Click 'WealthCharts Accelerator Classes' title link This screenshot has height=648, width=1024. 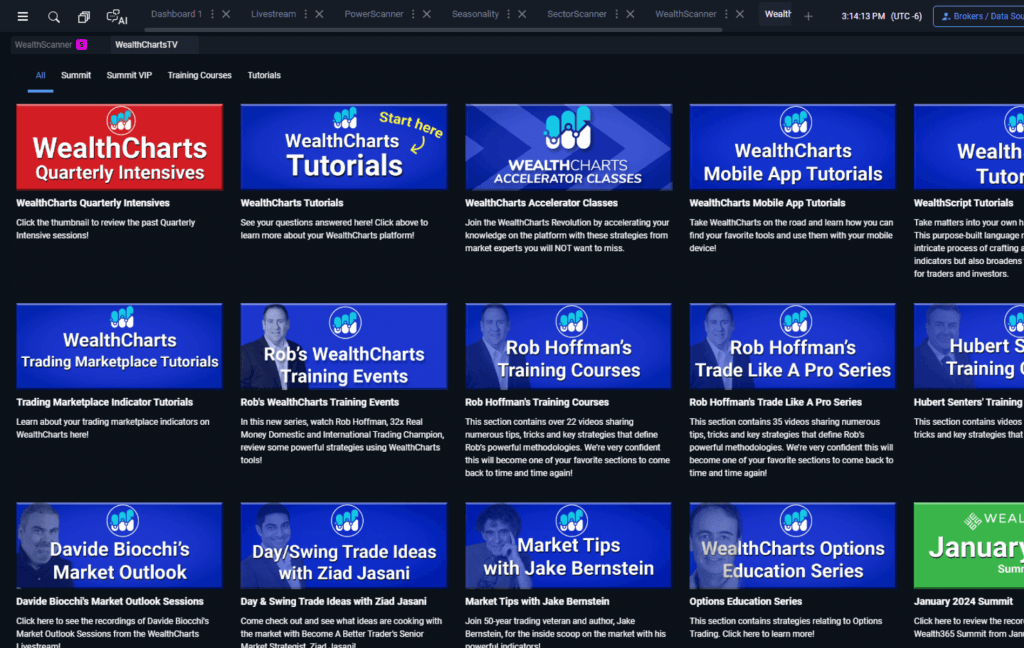pyautogui.click(x=541, y=203)
